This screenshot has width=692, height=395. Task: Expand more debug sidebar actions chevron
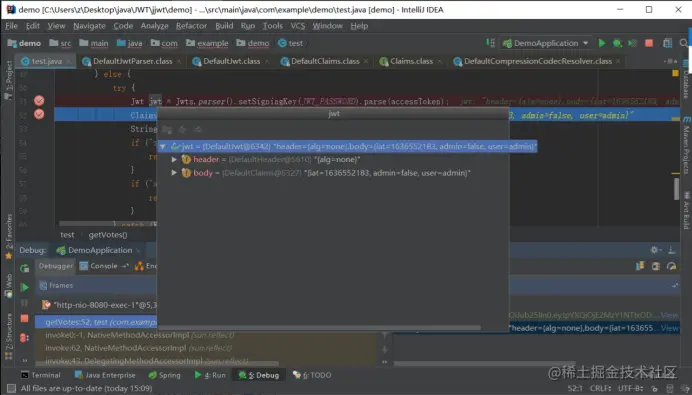25,360
